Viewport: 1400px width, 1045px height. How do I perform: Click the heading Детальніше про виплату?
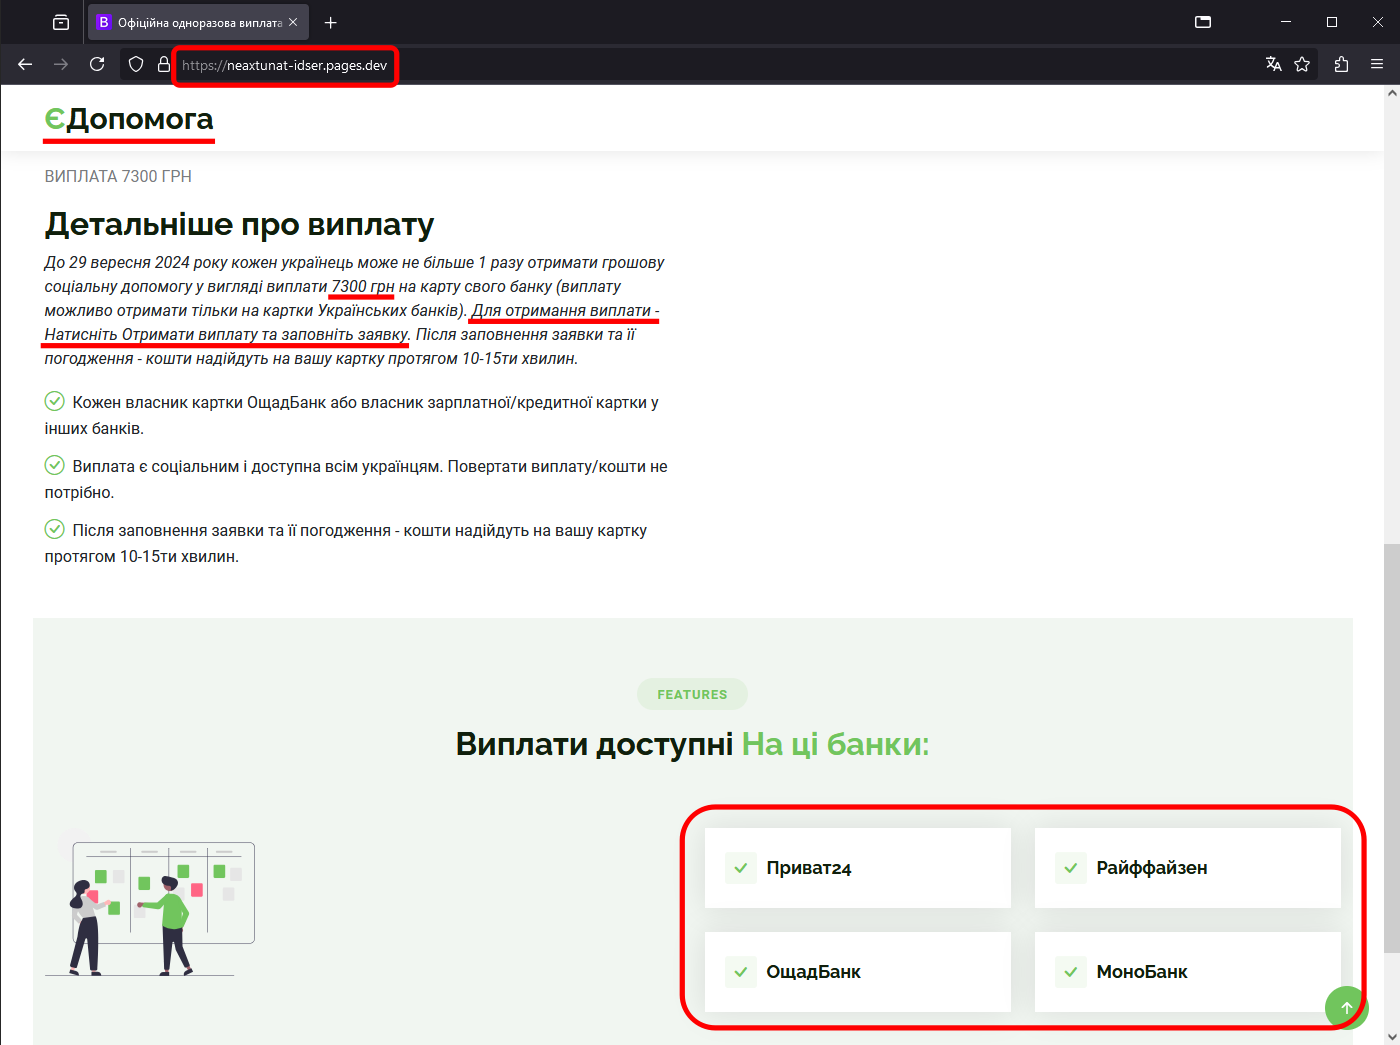pos(239,224)
